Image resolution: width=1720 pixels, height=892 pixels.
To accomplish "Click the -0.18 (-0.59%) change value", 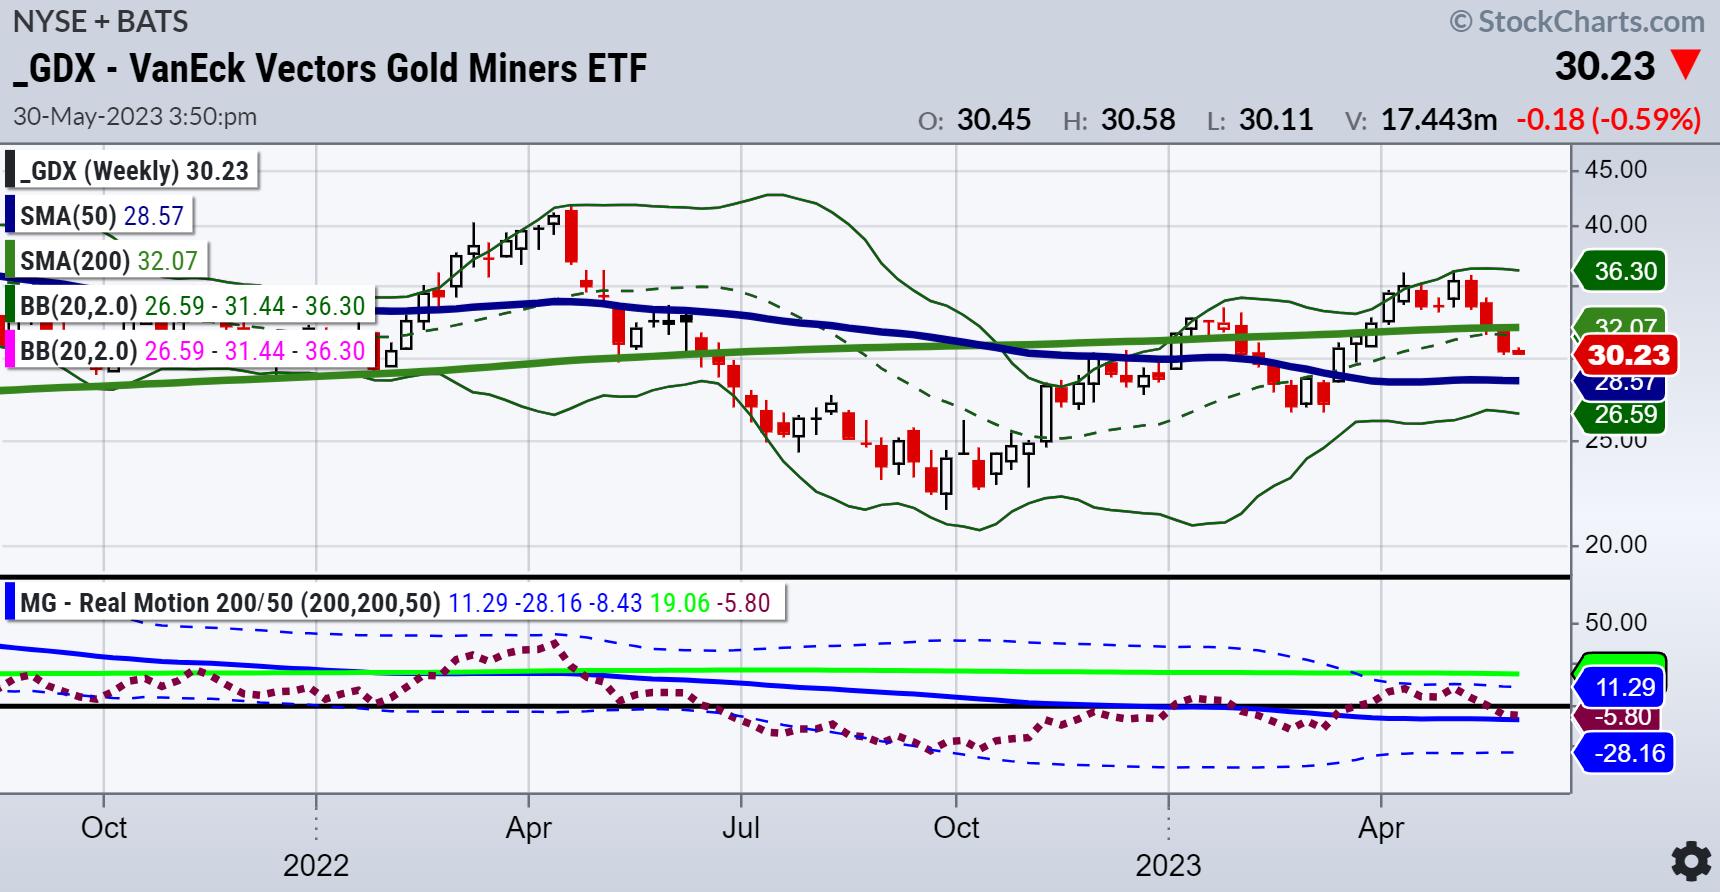I will pyautogui.click(x=1609, y=120).
